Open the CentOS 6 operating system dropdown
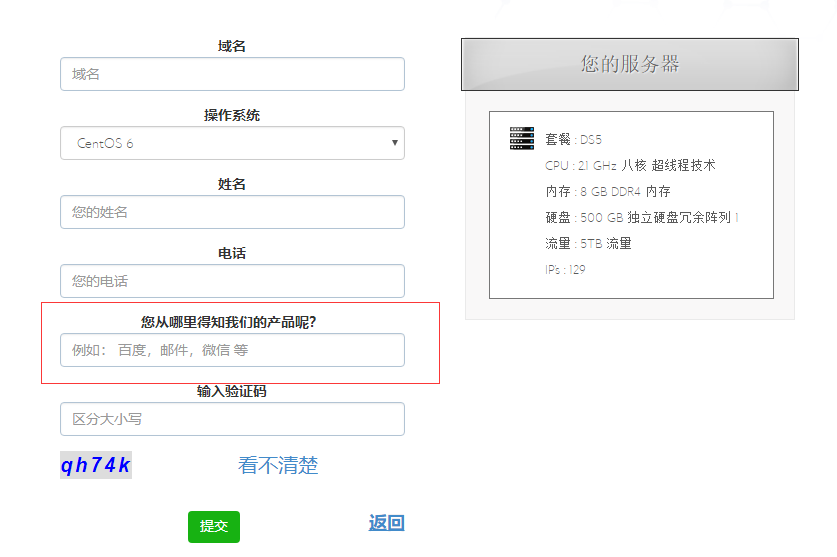 232,143
